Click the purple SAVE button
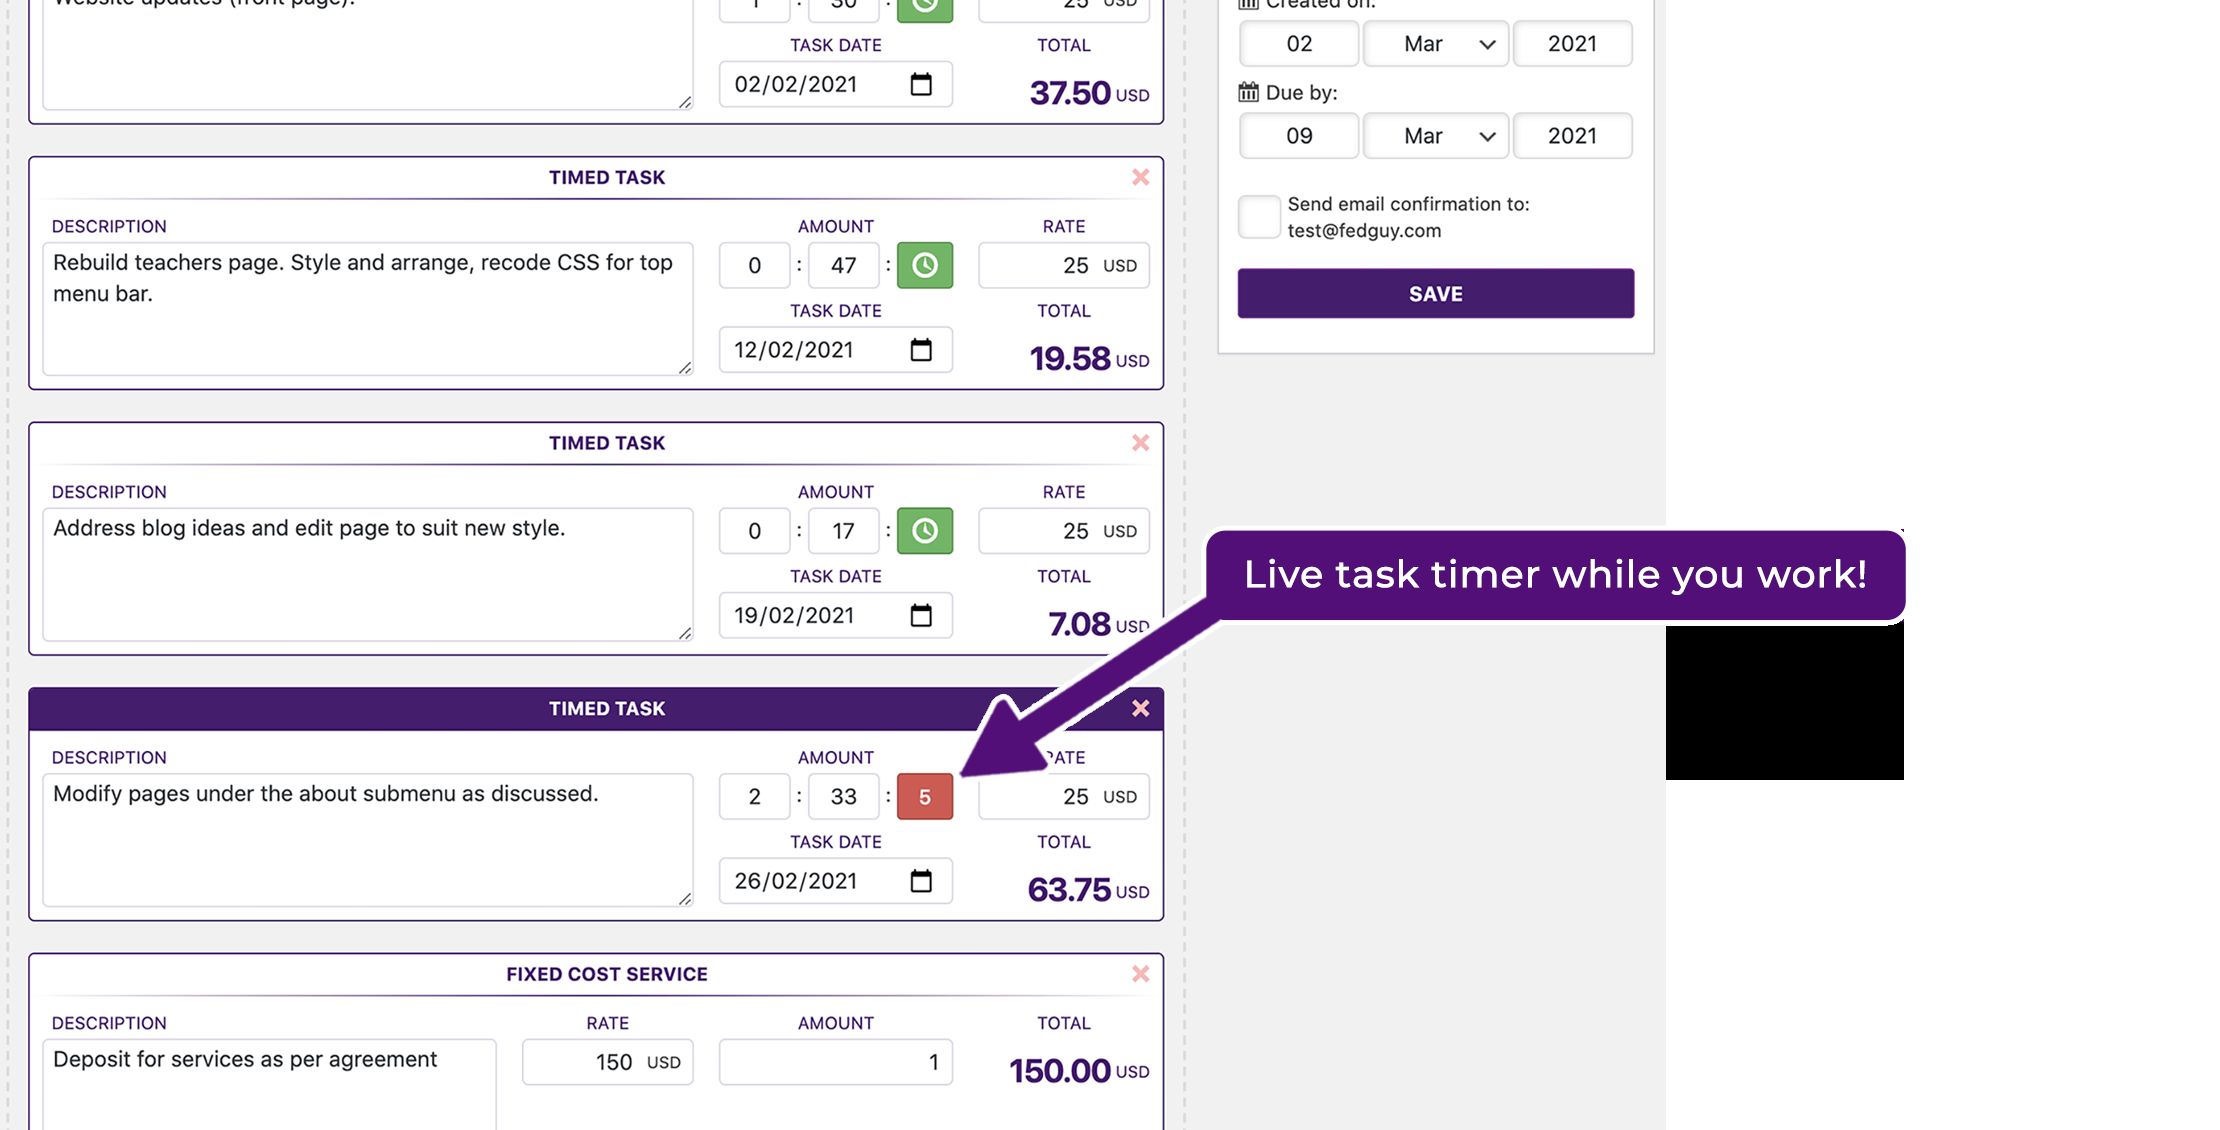 [x=1435, y=294]
